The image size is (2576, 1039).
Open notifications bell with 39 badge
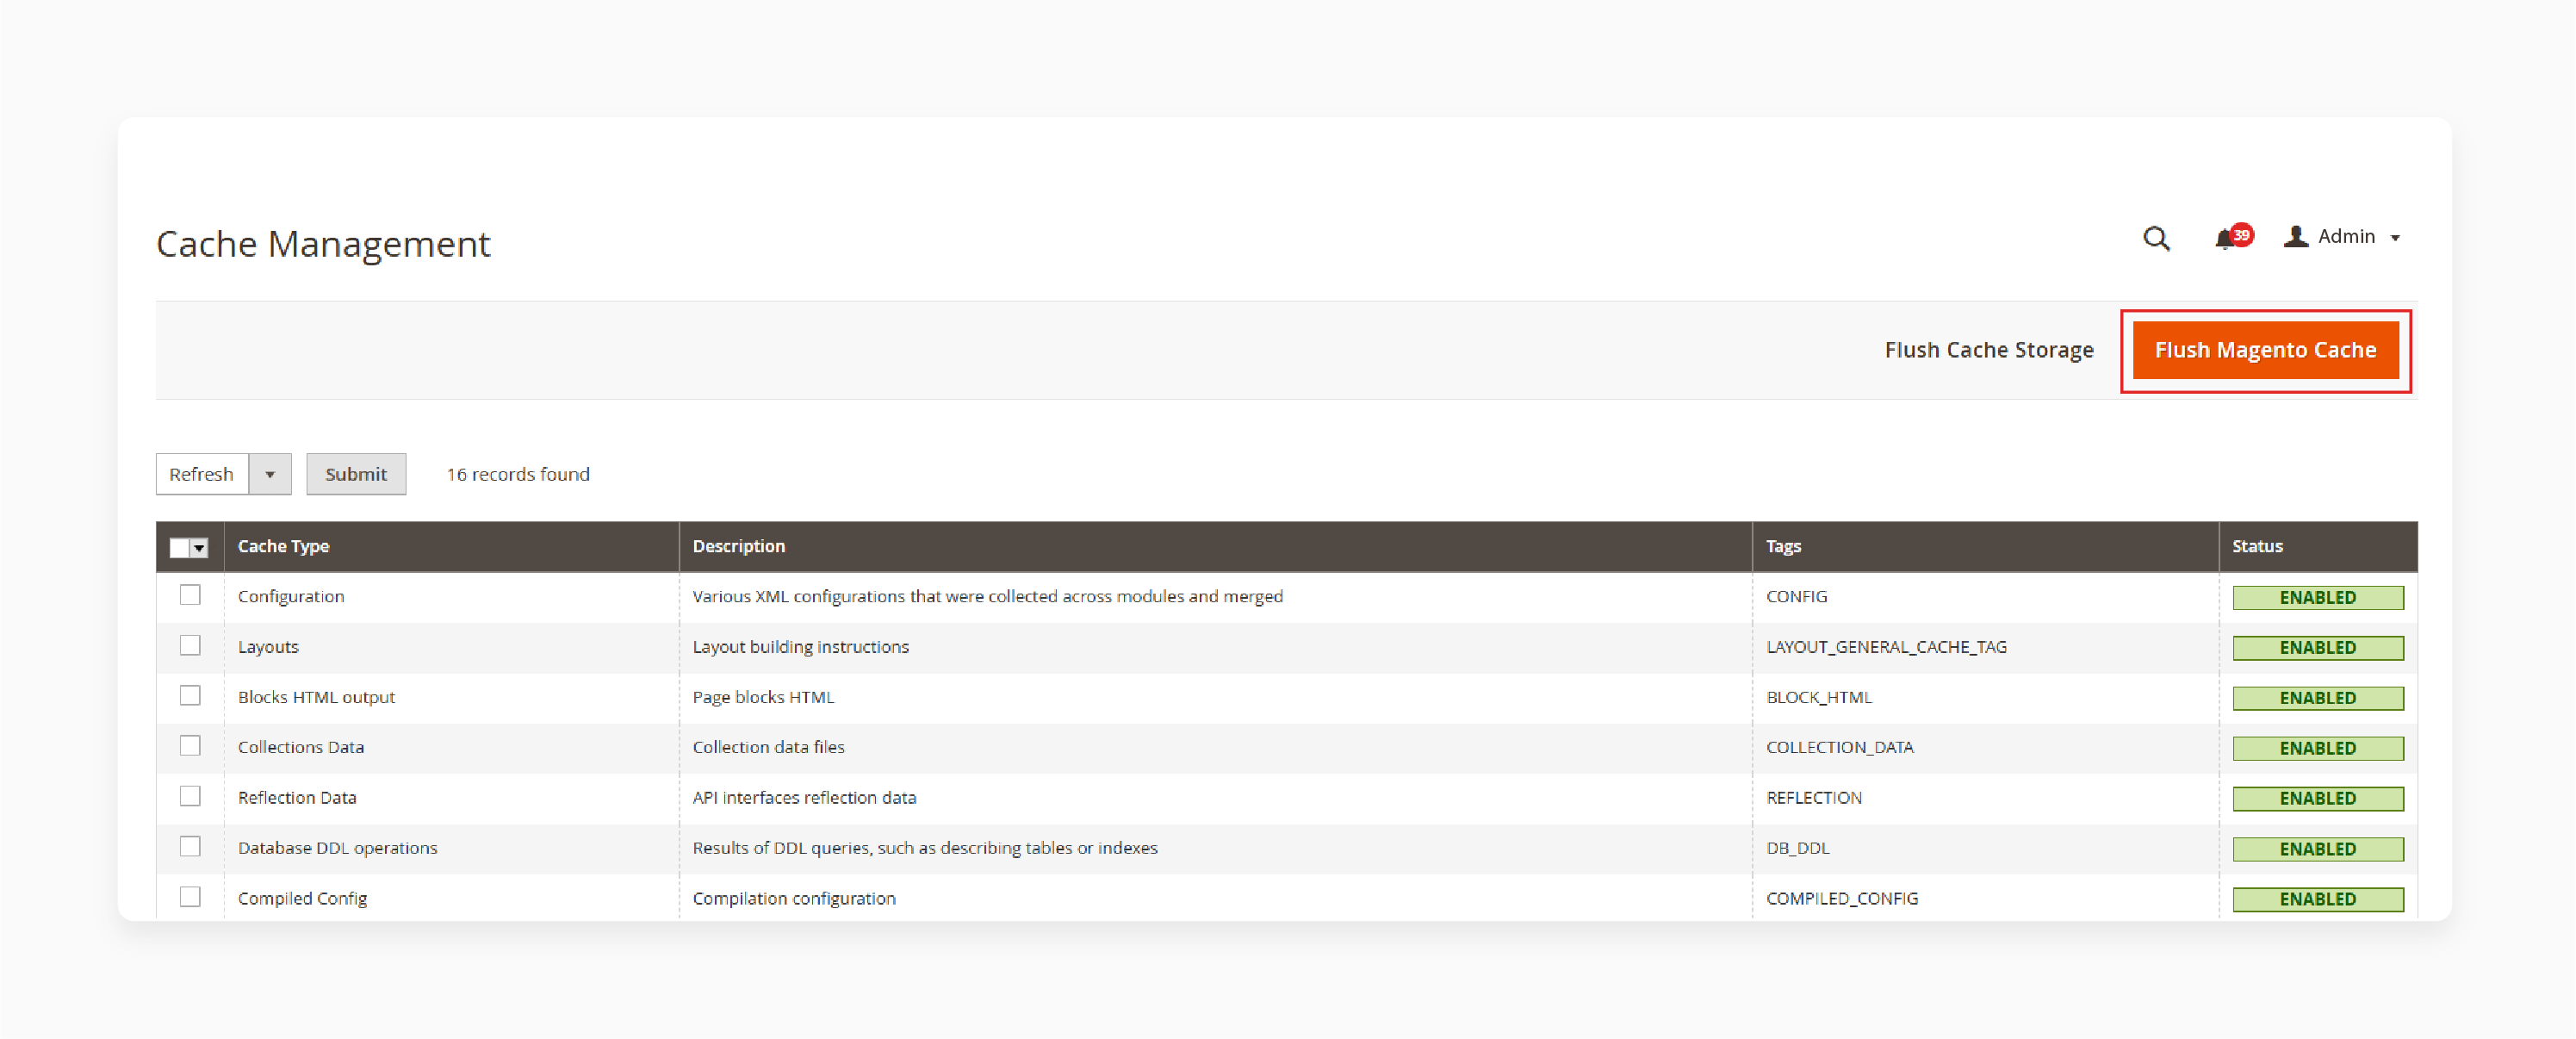[2232, 237]
